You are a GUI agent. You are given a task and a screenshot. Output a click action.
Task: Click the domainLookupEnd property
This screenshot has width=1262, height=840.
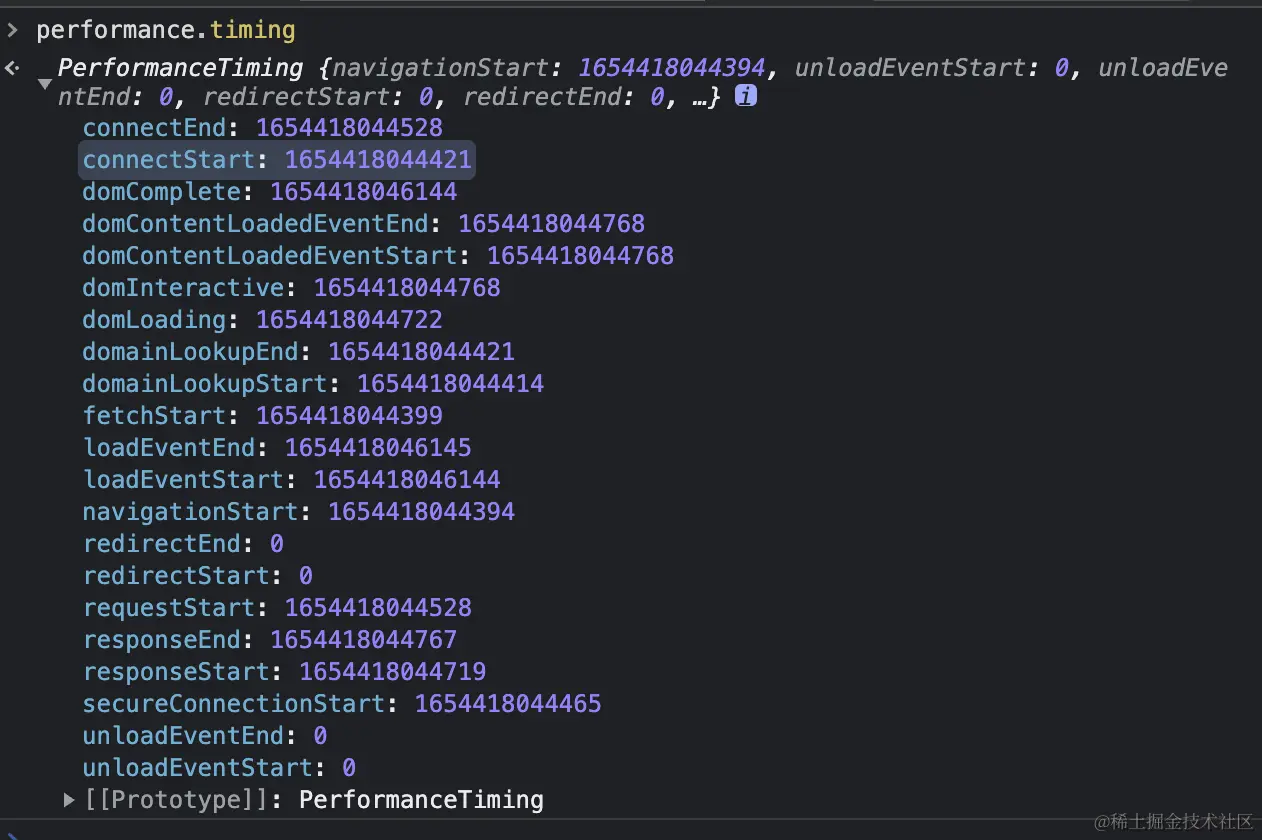coord(299,352)
